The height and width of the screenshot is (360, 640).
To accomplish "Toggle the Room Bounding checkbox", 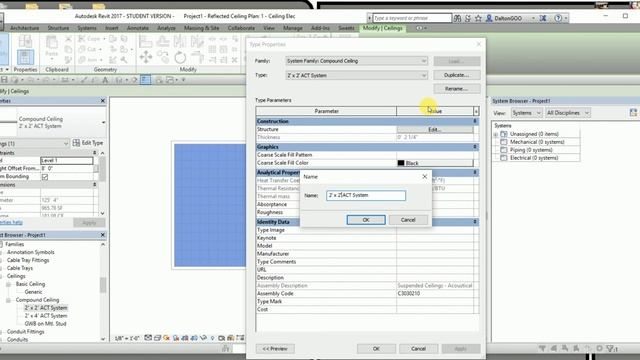I will [45, 177].
